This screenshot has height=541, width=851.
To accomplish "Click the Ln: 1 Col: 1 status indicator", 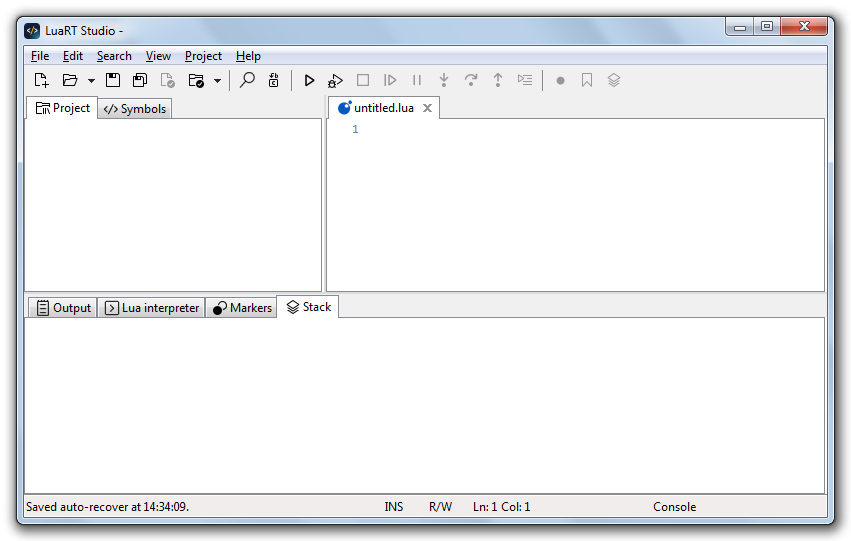I will (501, 507).
